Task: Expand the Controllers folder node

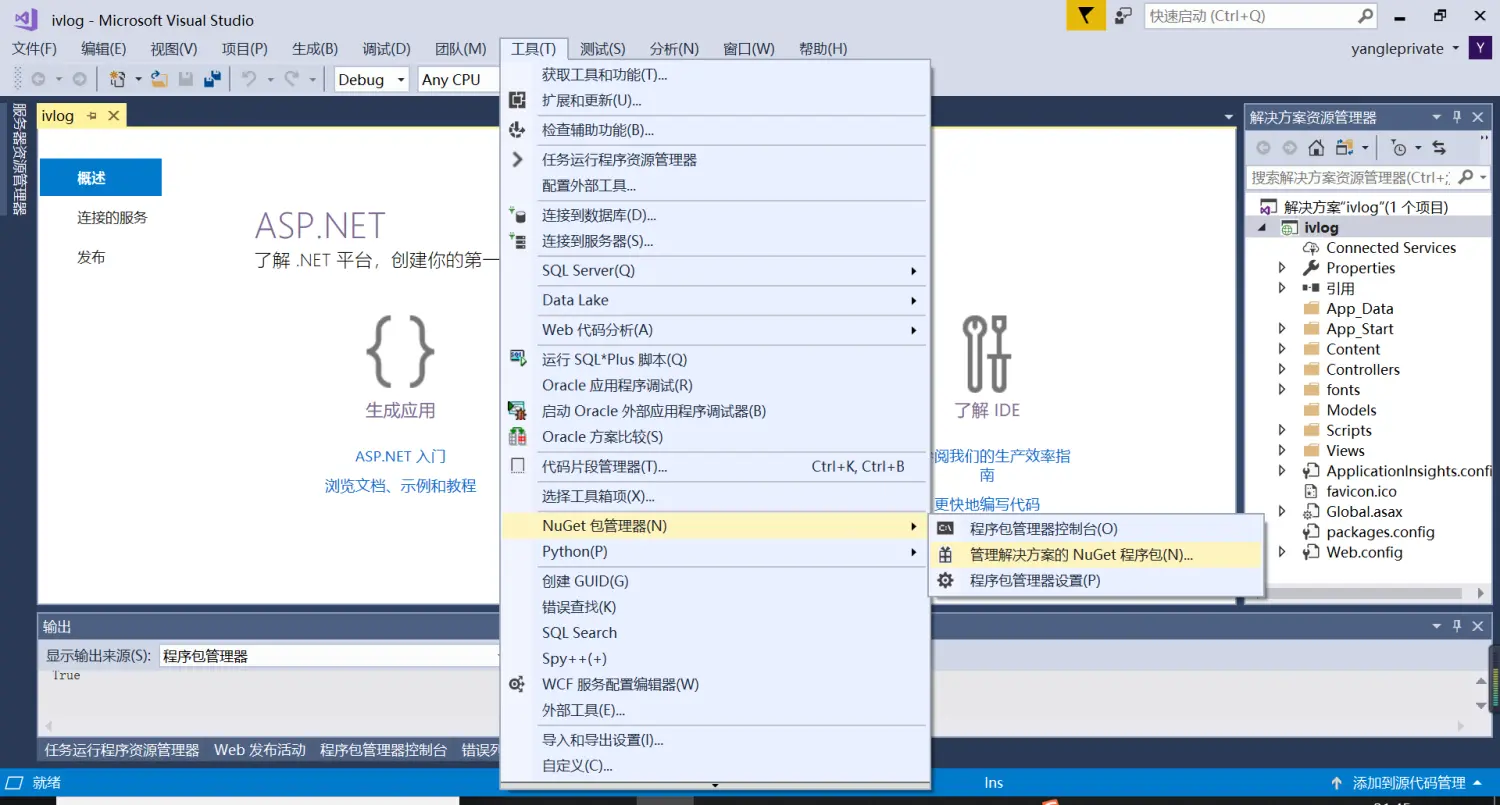Action: click(x=1282, y=370)
